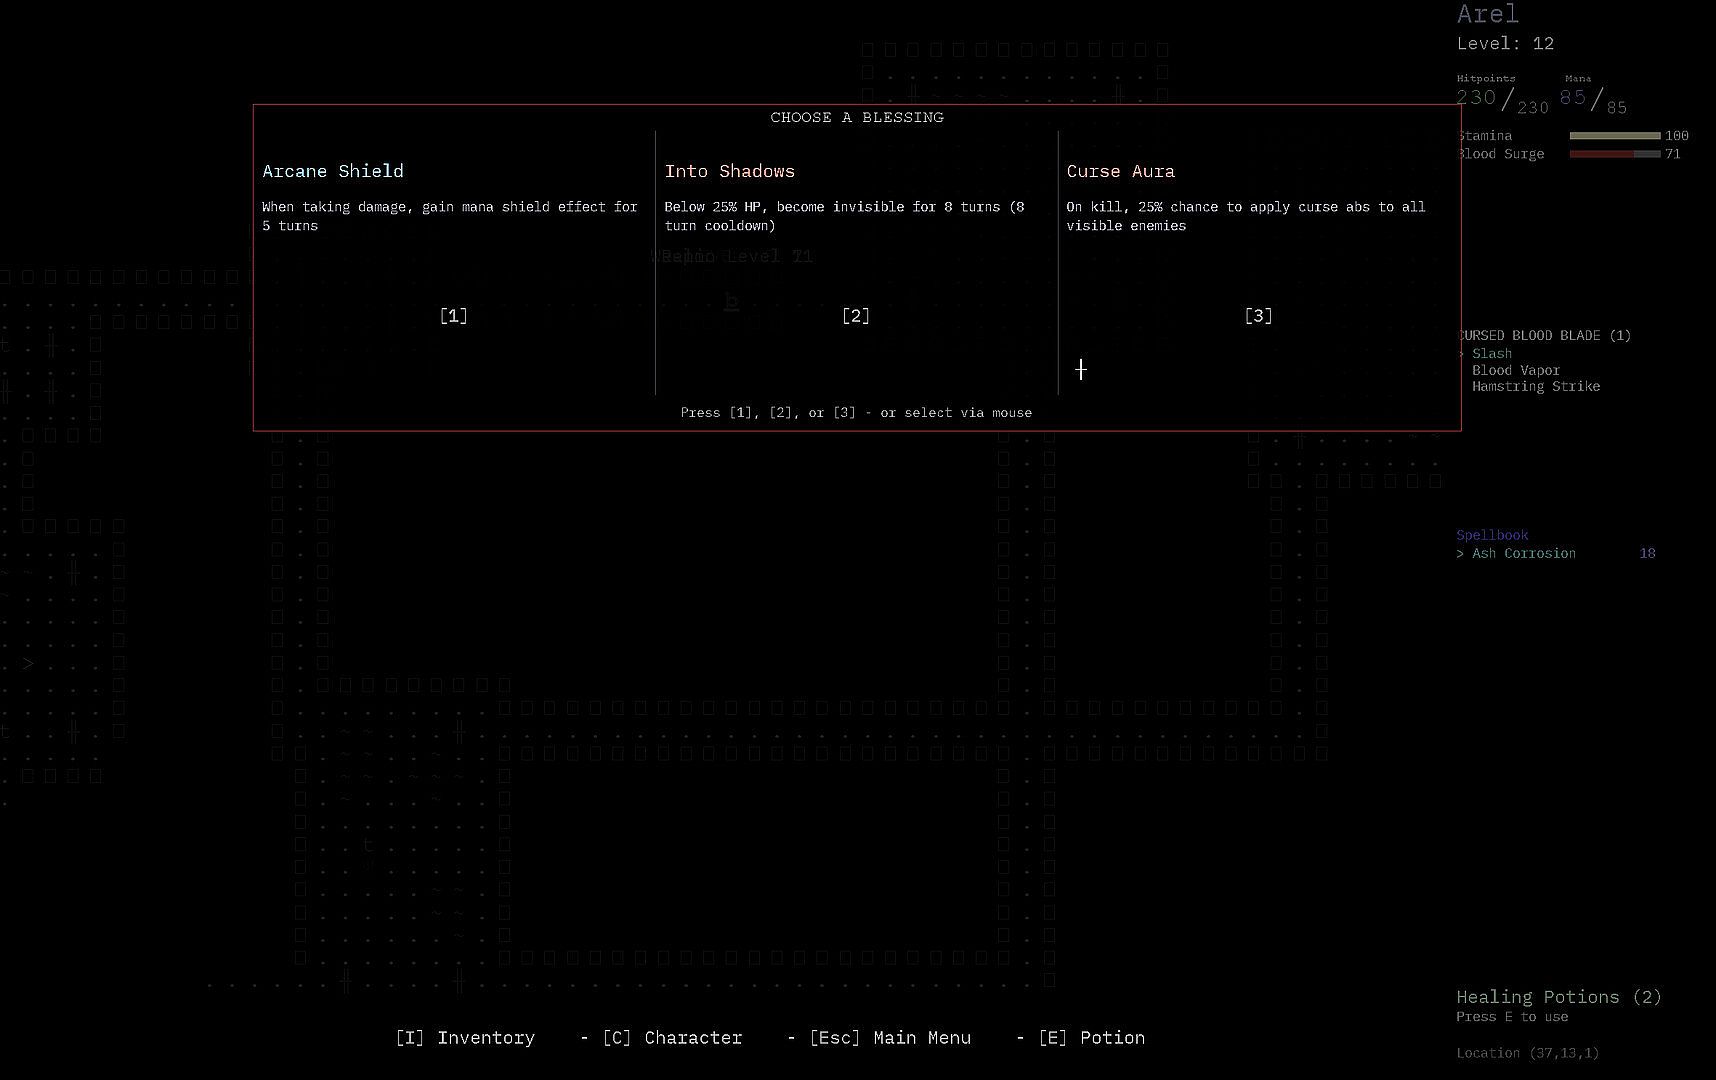Select the Ash Corrosion spell
The width and height of the screenshot is (1716, 1080).
point(1523,553)
